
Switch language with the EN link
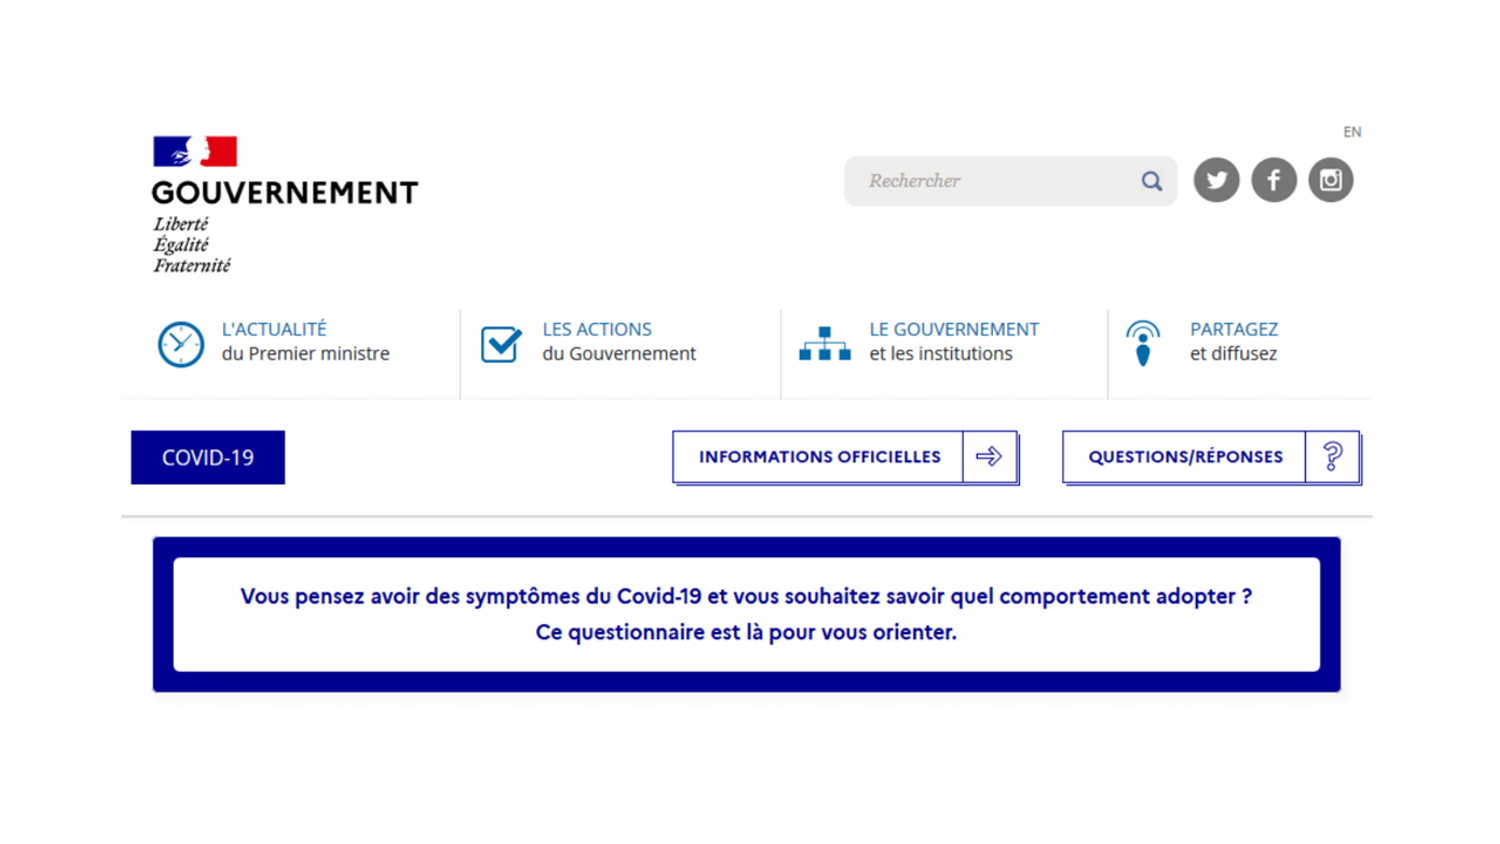coord(1352,132)
